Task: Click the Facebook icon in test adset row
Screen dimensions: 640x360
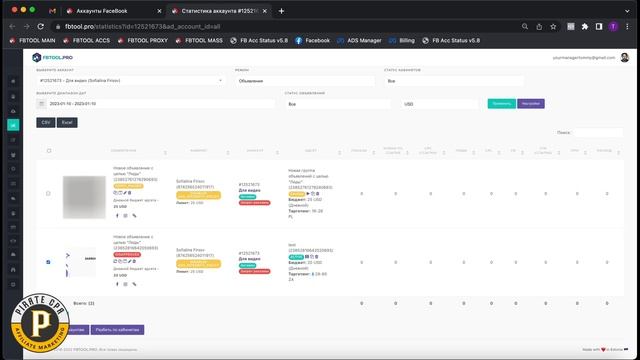Action: coord(117,284)
